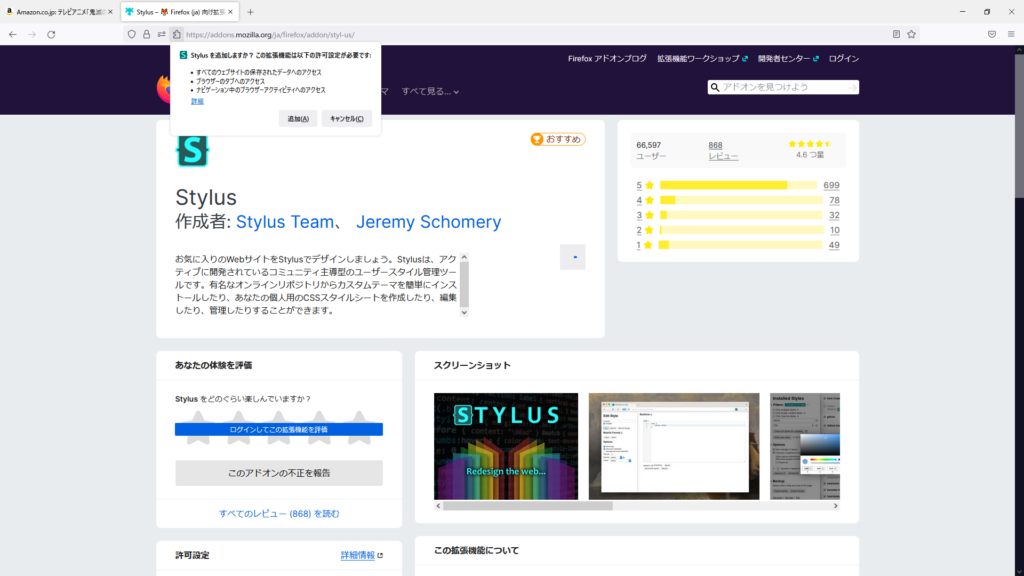The width and height of the screenshot is (1024, 576).
Task: Open a new tab with the plus icon
Action: 250,12
